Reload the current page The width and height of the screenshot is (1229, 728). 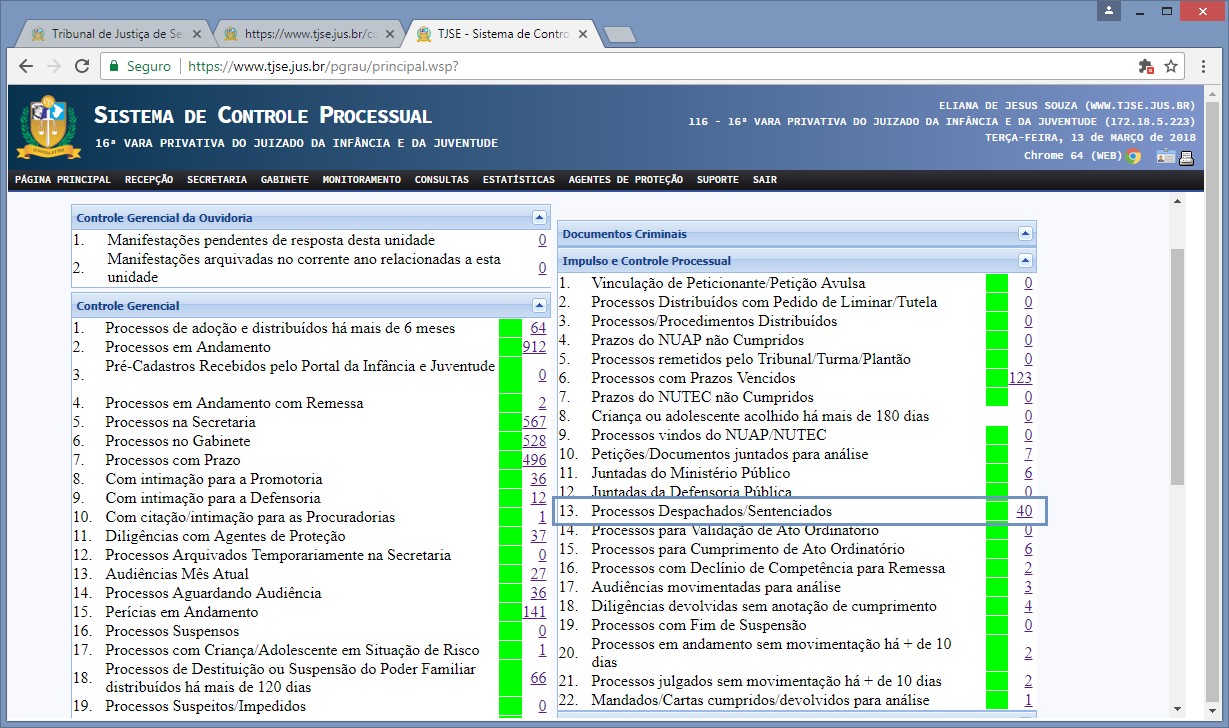click(81, 66)
